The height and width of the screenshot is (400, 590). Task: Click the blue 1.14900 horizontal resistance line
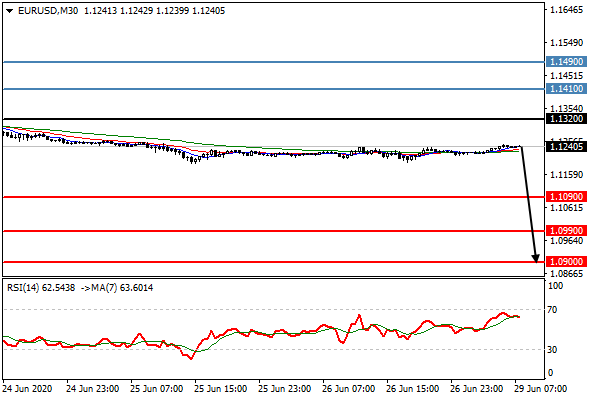[x=274, y=62]
